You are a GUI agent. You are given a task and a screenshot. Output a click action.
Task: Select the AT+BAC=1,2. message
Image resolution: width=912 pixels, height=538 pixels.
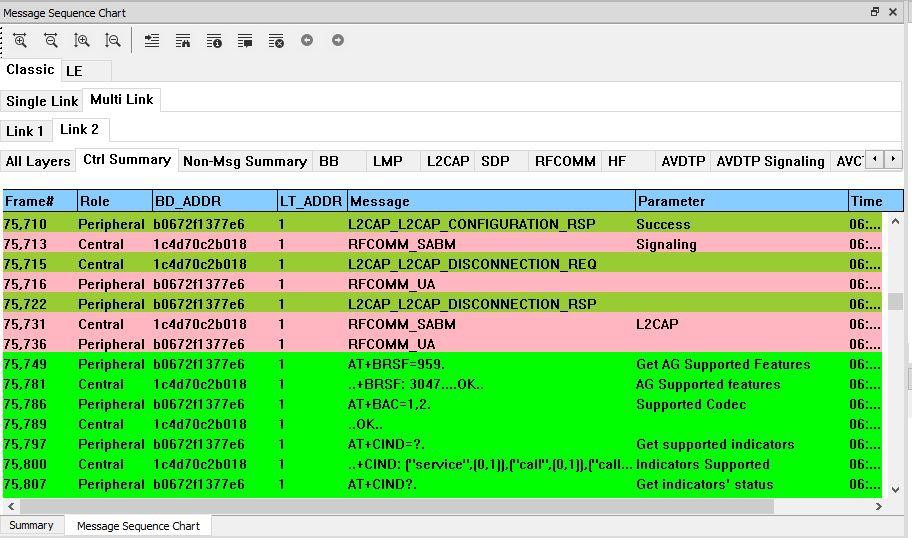389,404
